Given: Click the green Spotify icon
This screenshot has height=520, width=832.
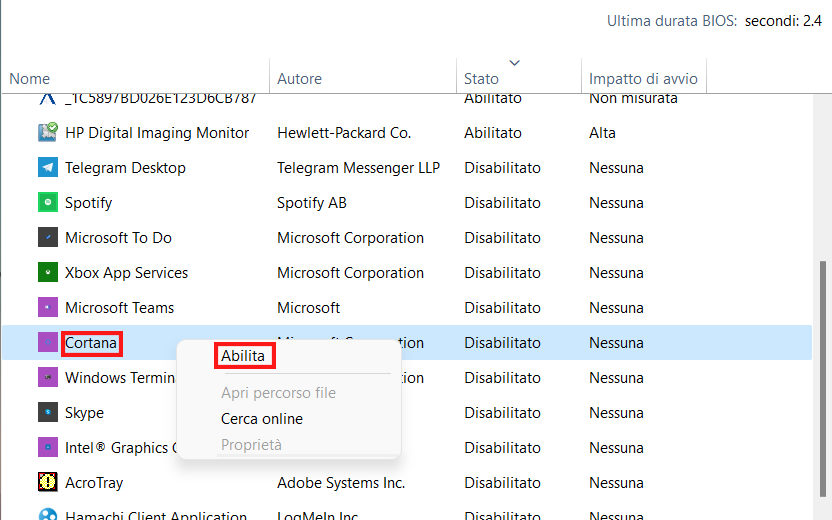Looking at the screenshot, I should coord(47,202).
